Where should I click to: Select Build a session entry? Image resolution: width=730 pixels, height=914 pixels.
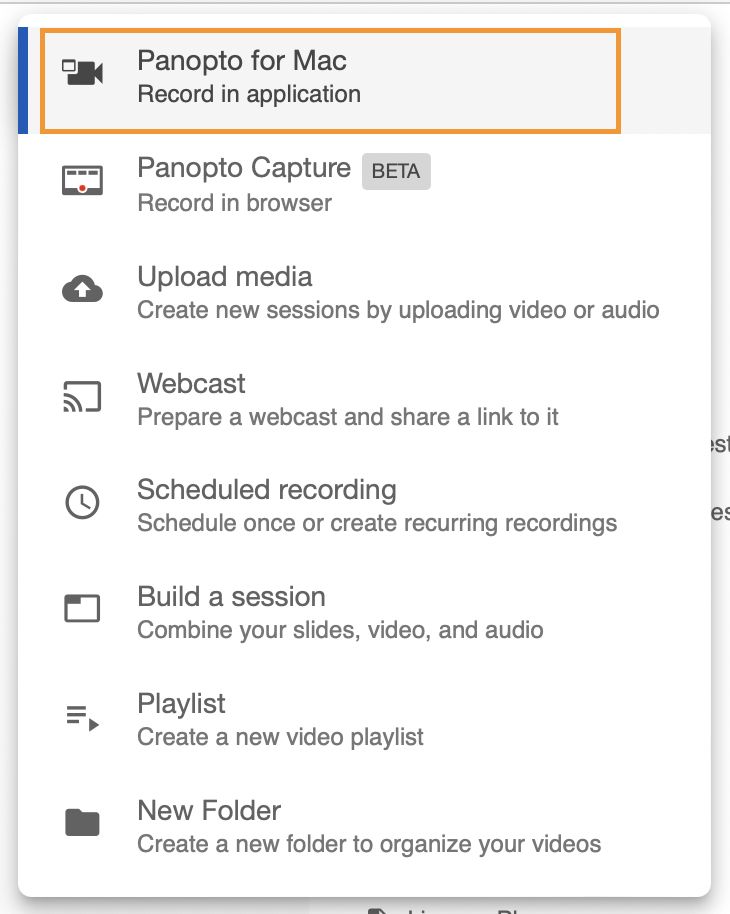click(x=231, y=597)
